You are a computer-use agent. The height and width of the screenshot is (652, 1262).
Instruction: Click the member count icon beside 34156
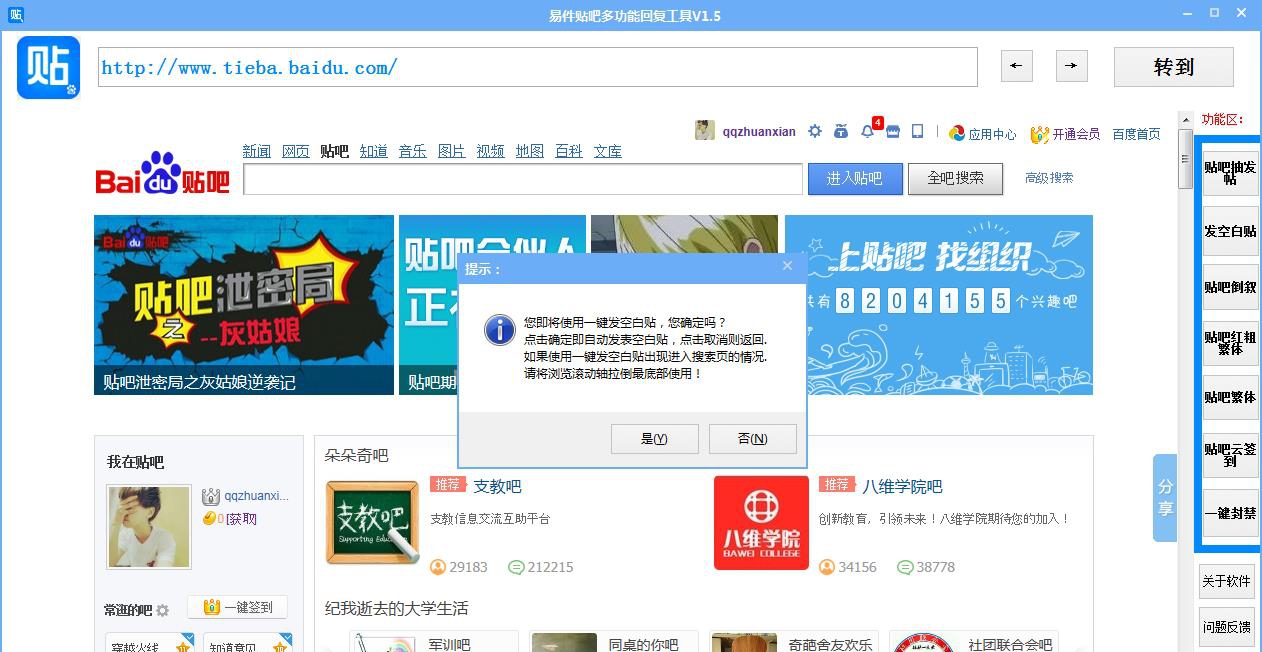[x=826, y=567]
